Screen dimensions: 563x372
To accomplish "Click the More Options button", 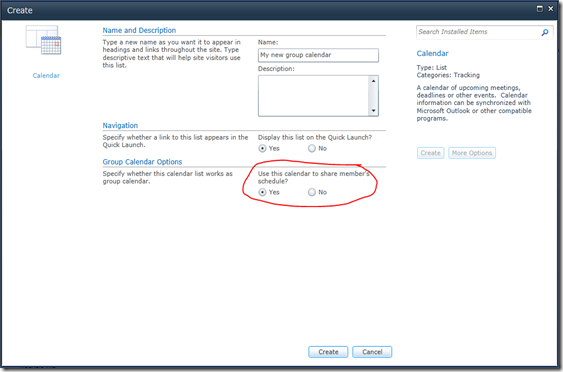I will coord(472,153).
